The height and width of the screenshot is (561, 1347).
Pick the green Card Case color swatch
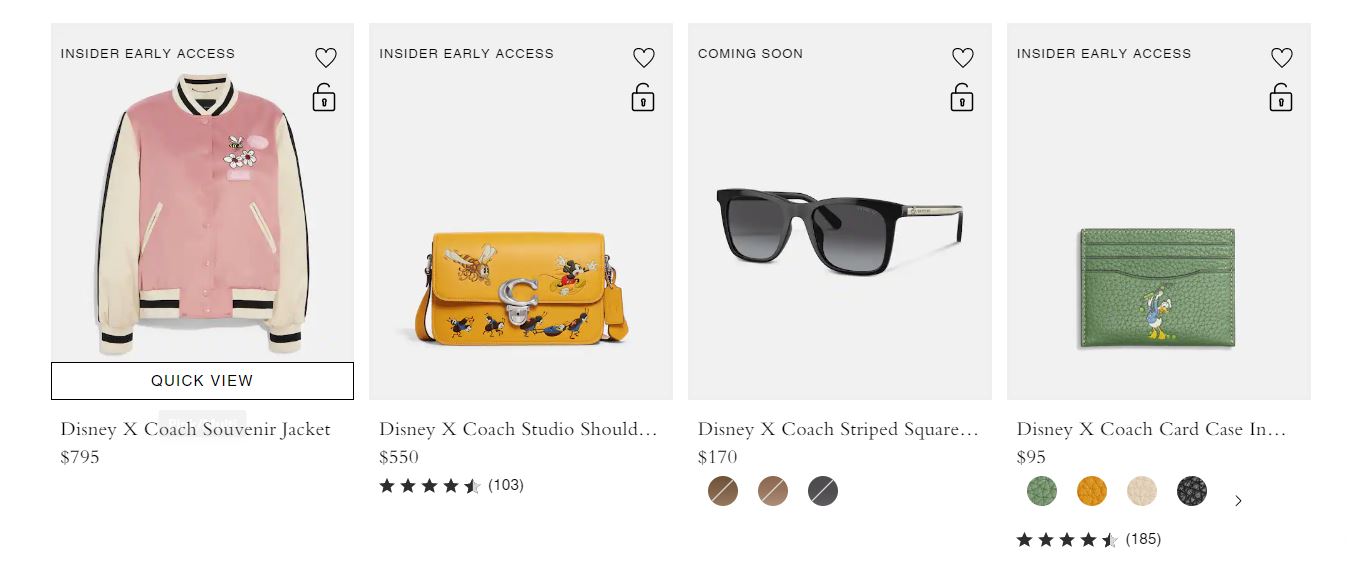(x=1042, y=491)
